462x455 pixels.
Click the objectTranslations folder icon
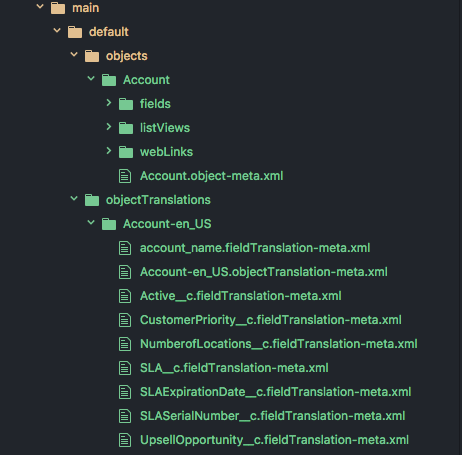pos(92,200)
